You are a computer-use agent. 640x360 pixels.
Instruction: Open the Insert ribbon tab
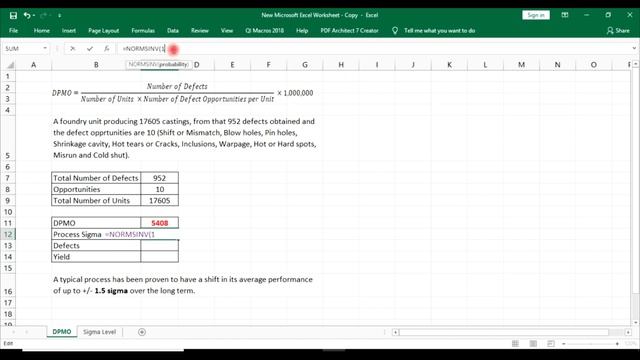point(69,31)
